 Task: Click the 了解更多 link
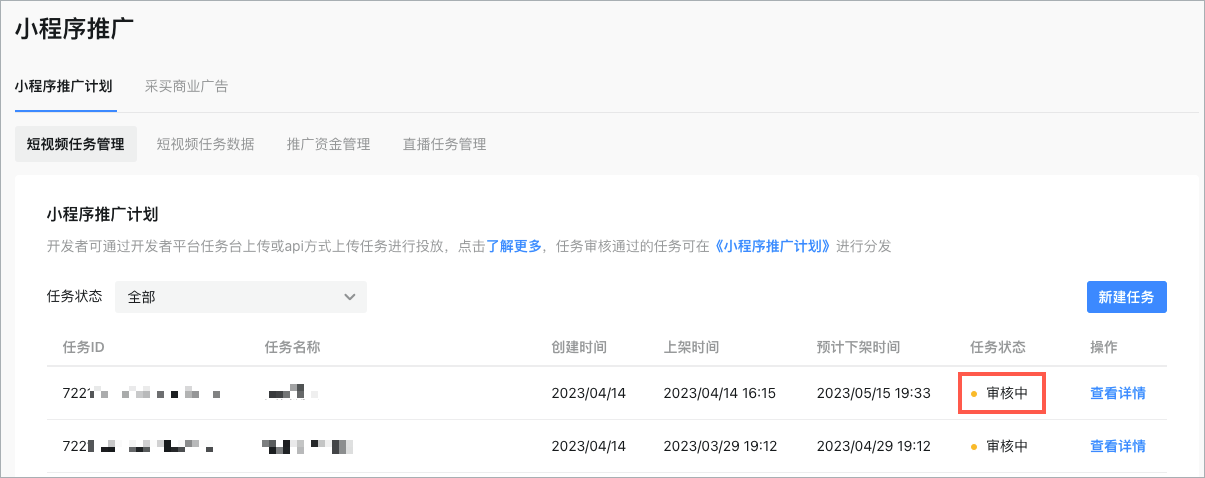514,246
